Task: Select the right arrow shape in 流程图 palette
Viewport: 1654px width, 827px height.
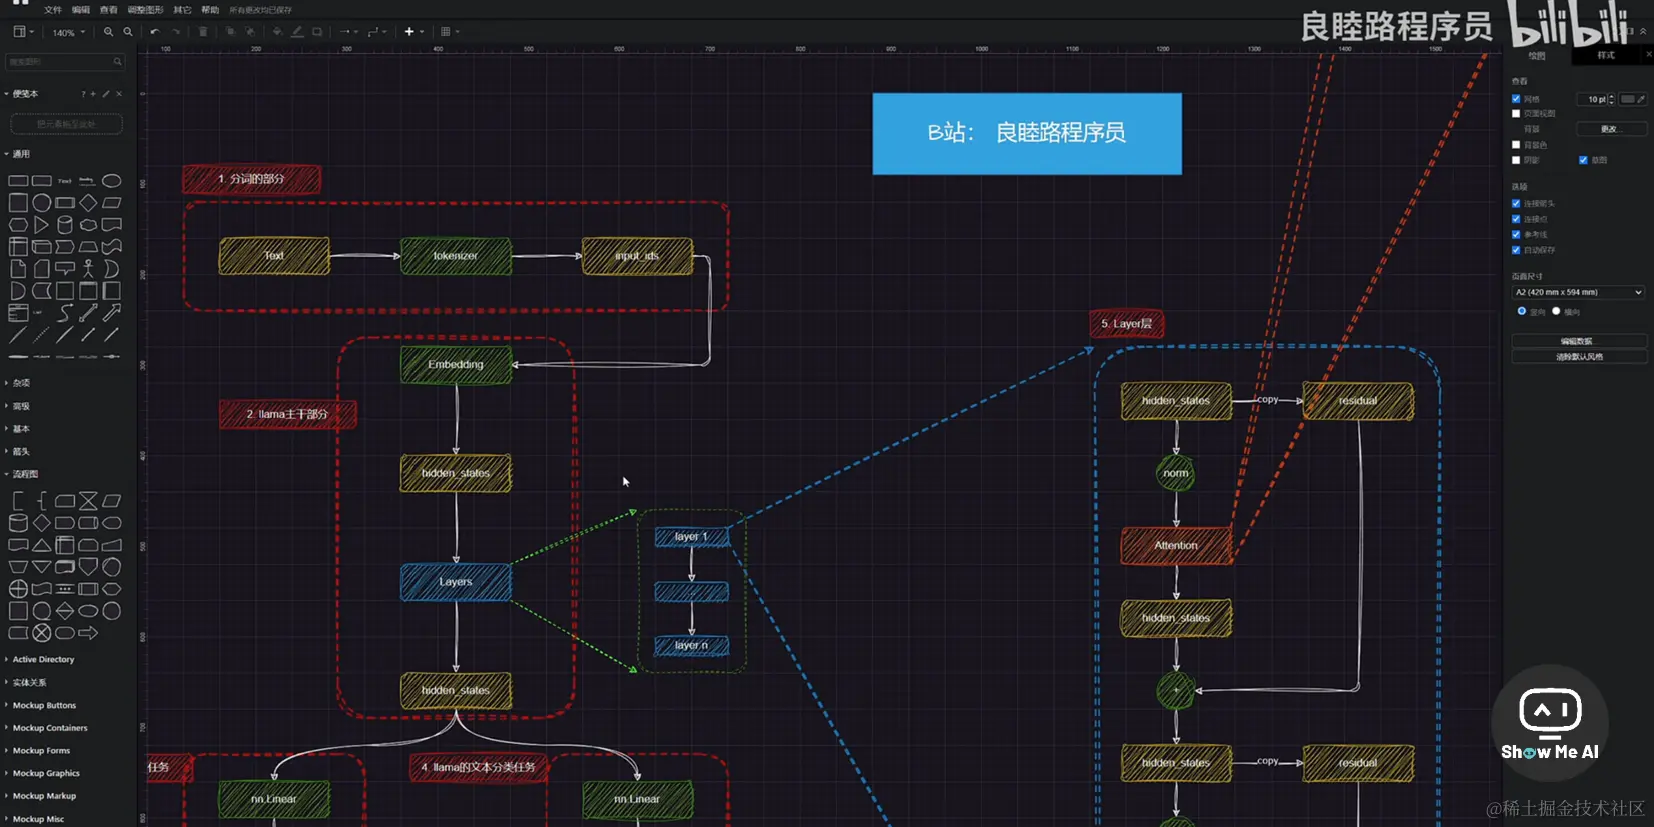Action: [88, 633]
